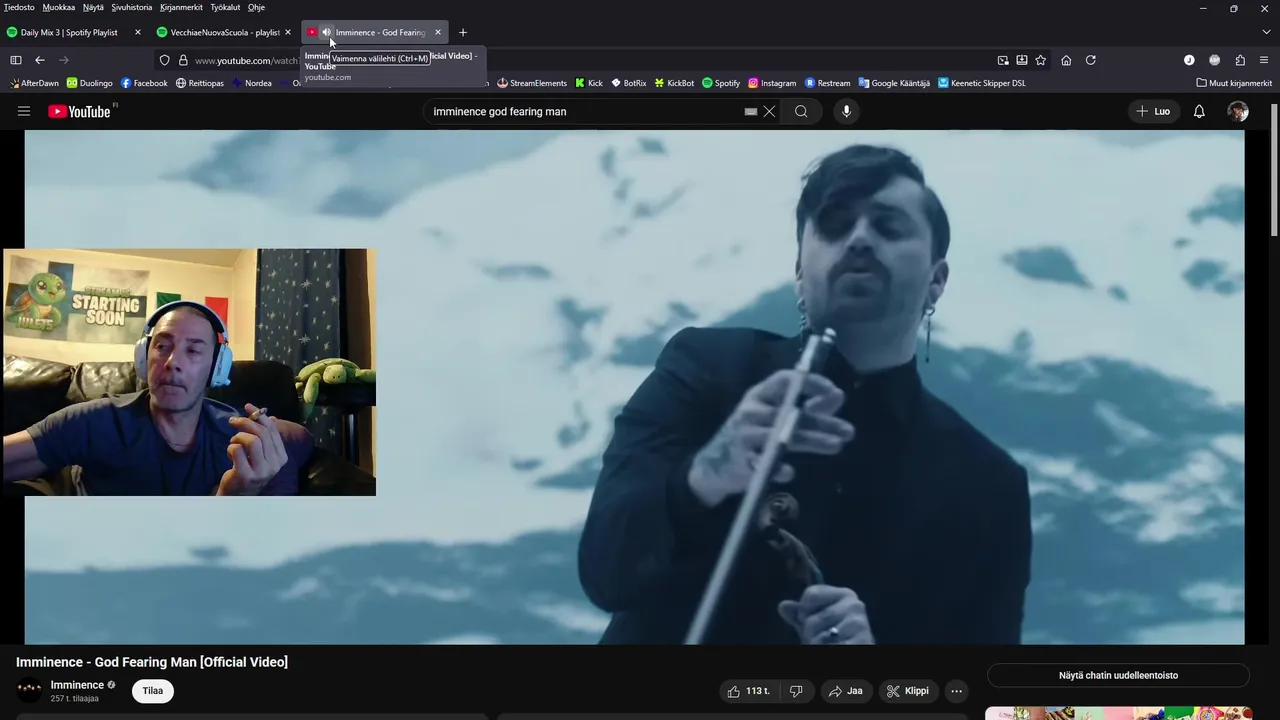Open the ABP adblocker extension

pyautogui.click(x=1215, y=60)
